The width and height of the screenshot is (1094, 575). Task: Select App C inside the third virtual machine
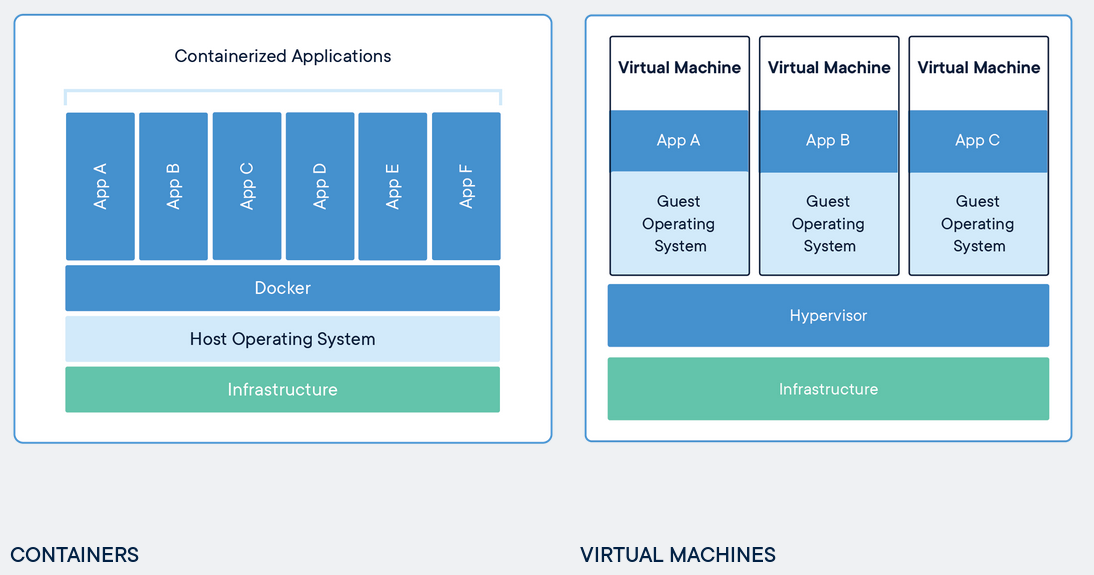pos(978,140)
